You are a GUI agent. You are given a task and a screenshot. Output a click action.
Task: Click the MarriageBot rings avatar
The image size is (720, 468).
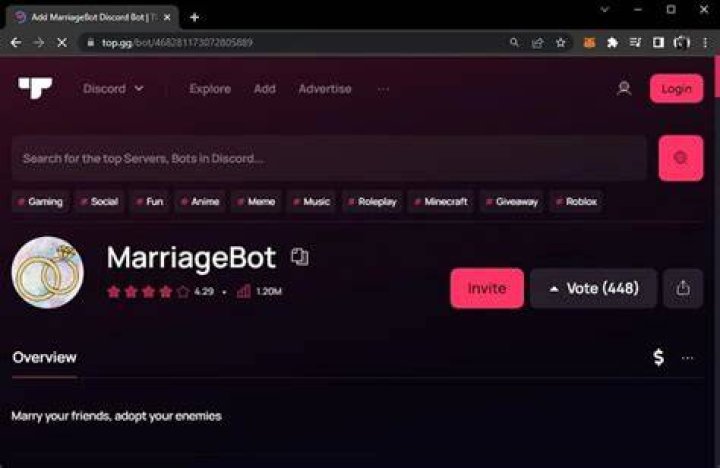[48, 272]
